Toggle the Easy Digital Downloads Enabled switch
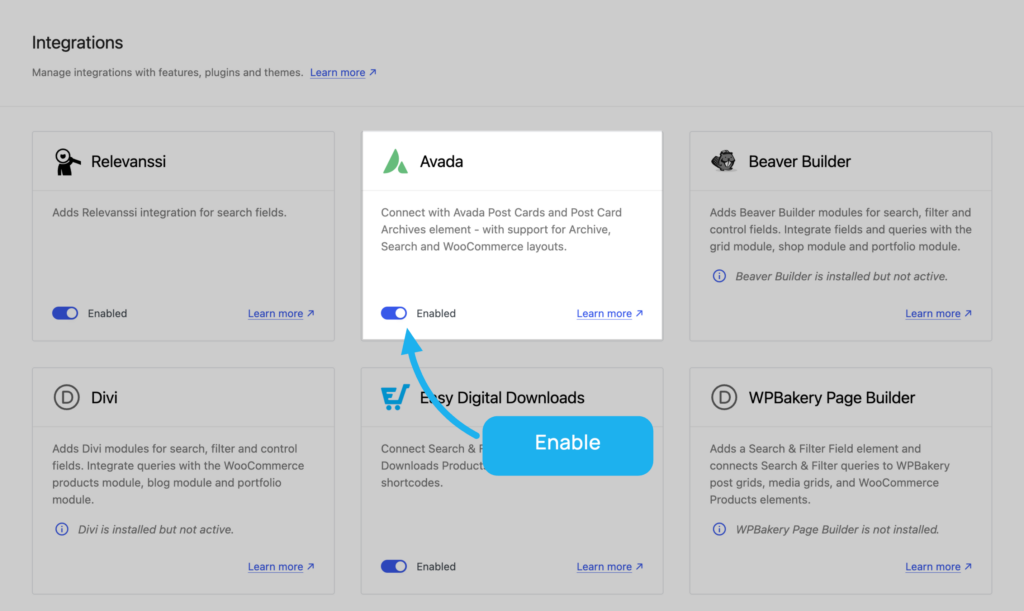The width and height of the screenshot is (1024, 611). click(394, 567)
